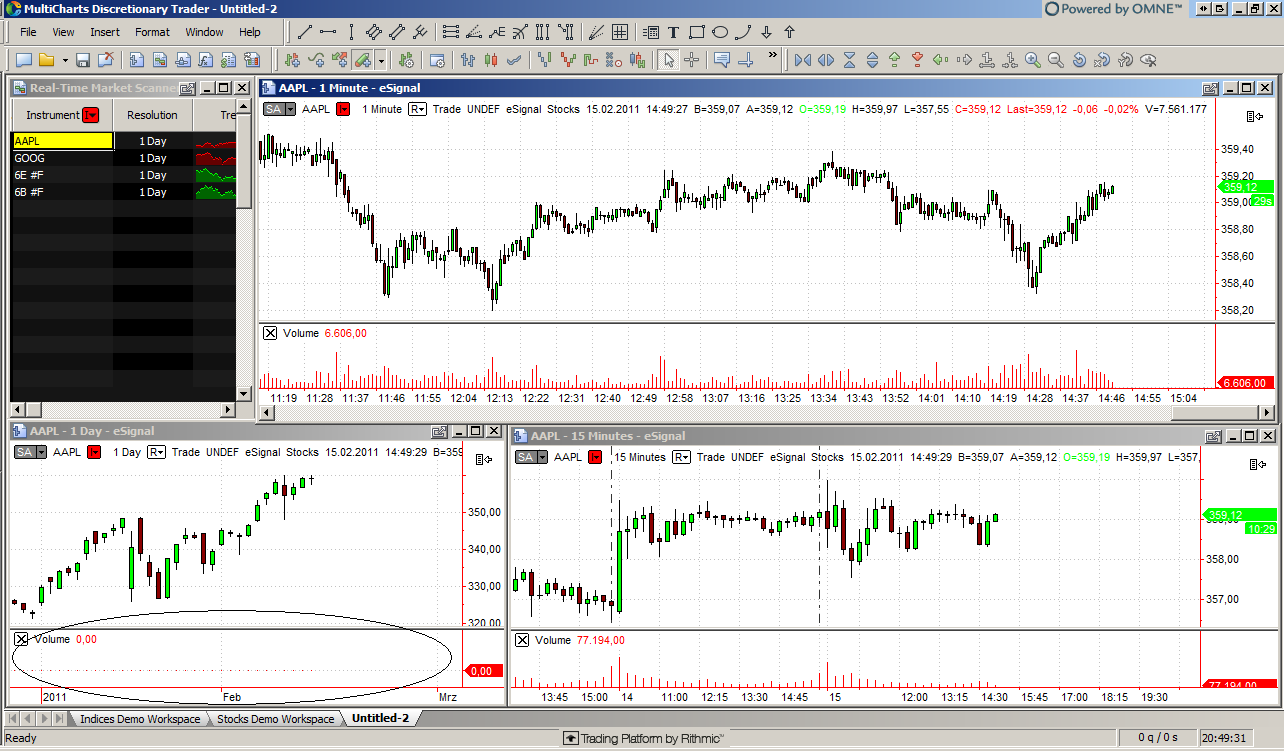Click the Resolution column header in scanner
This screenshot has width=1284, height=751.
[x=153, y=115]
